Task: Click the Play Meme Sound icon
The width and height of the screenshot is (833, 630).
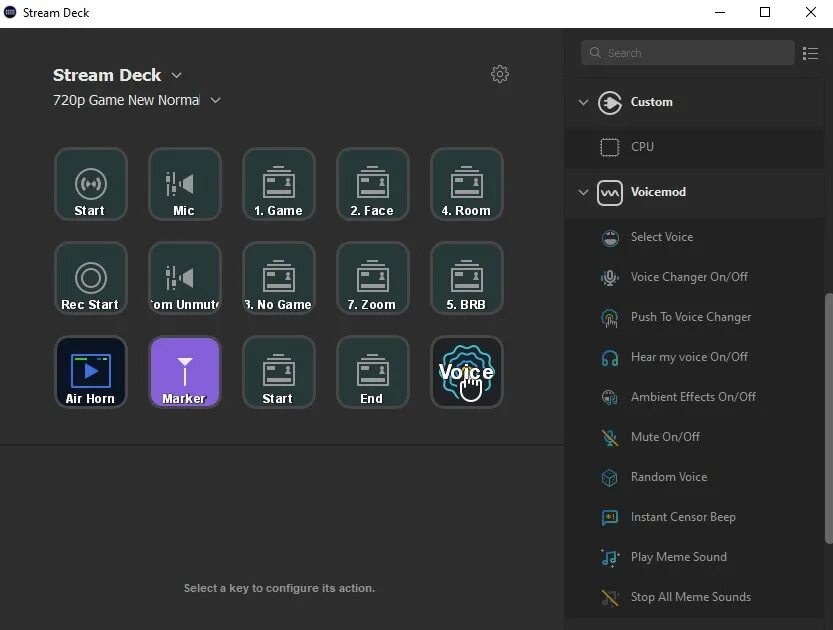Action: [610, 558]
